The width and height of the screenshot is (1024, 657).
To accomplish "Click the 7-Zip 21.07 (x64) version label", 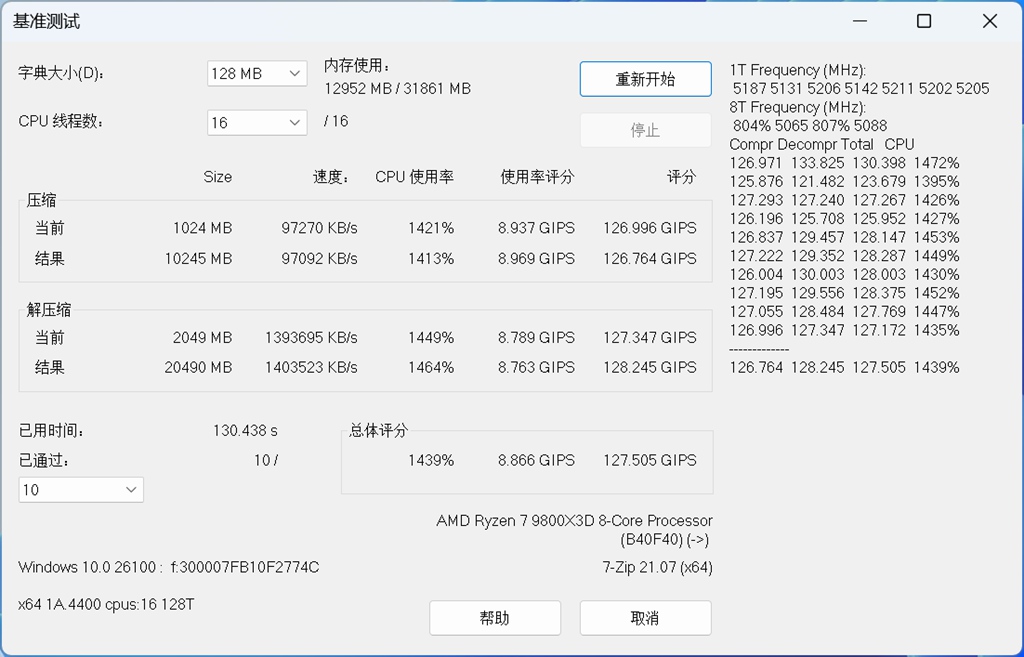I will [x=657, y=568].
